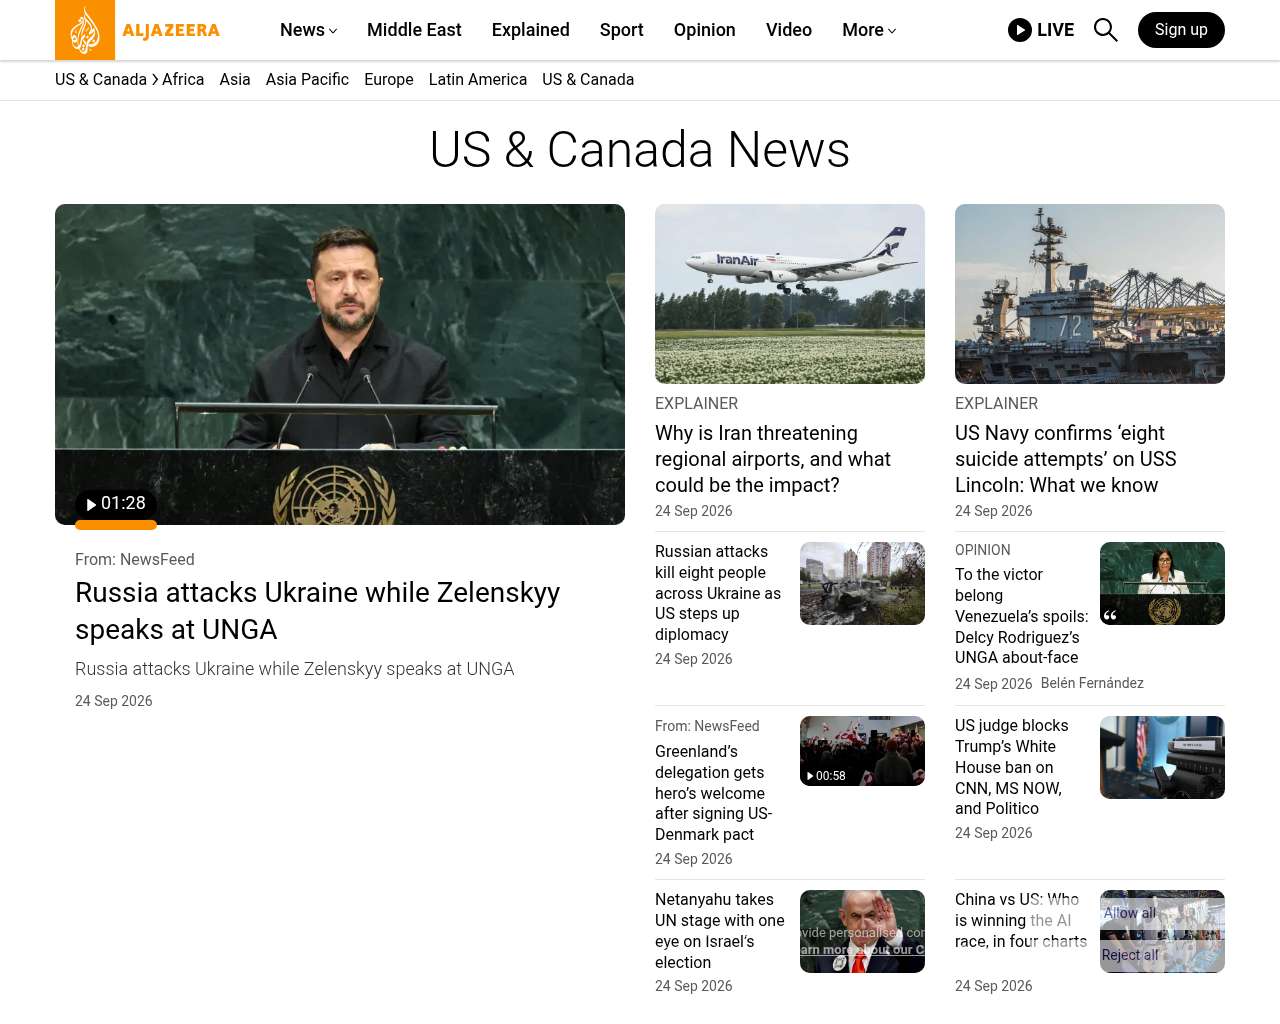Click the breadcrumb chevron after US & Canada
The width and height of the screenshot is (1280, 1024).
(x=155, y=79)
